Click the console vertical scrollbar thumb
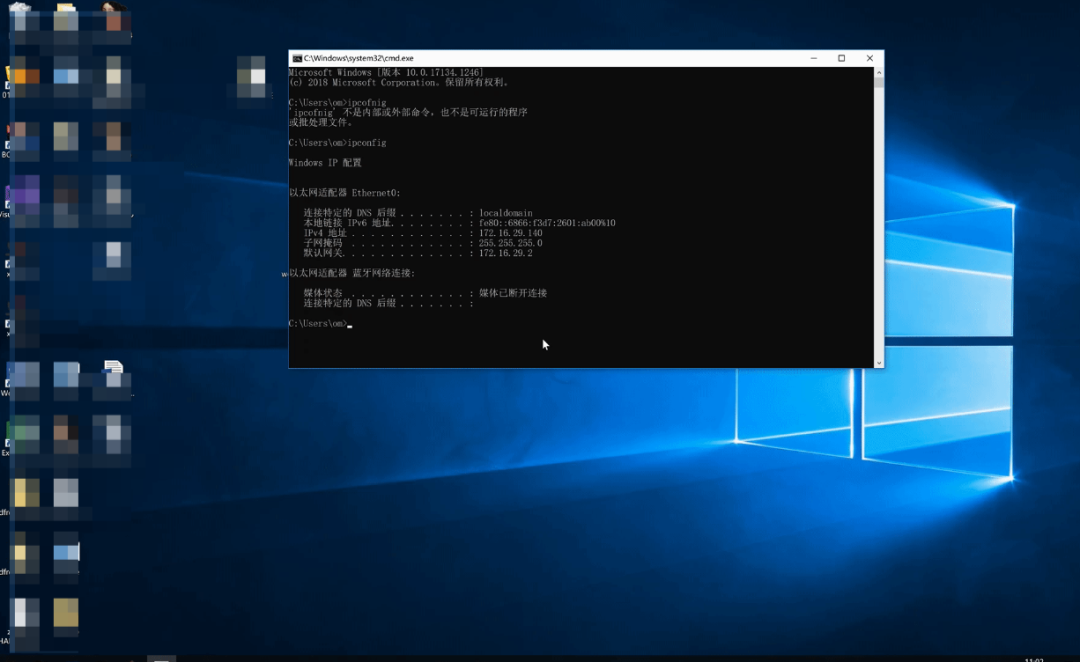The image size is (1080, 662). pos(879,83)
